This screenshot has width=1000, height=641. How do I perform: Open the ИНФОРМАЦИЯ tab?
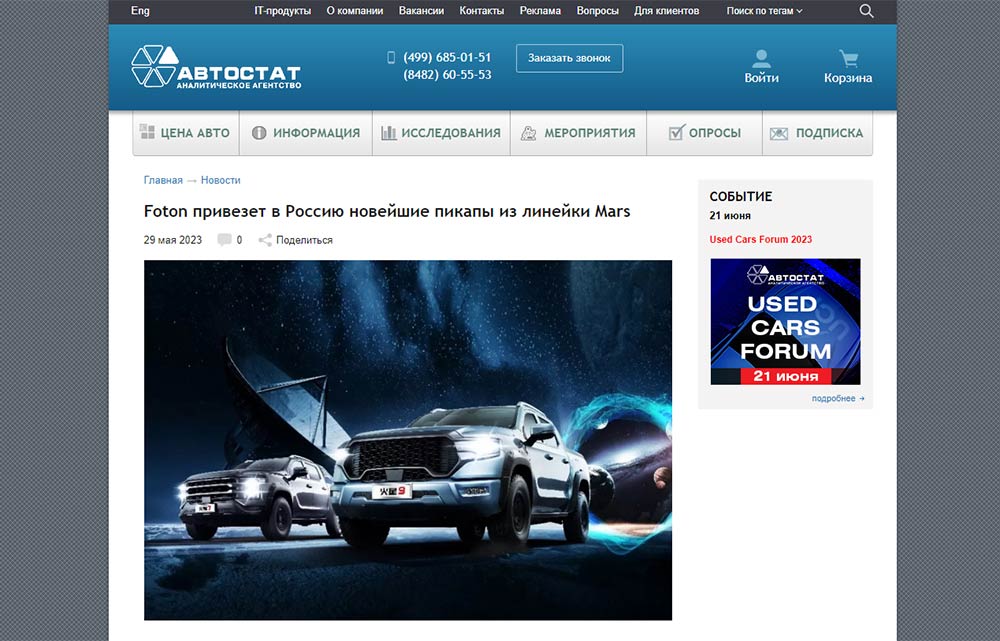pyautogui.click(x=305, y=133)
